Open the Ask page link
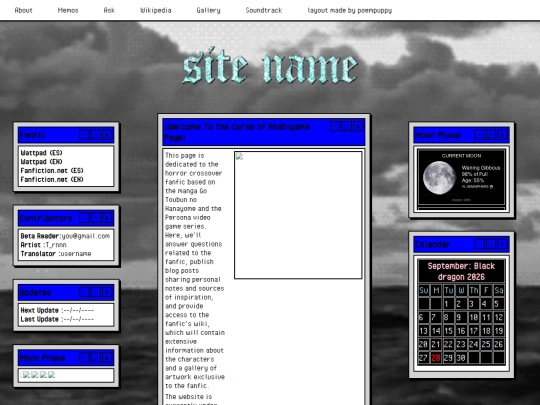Viewport: 540px width, 405px height. pos(109,10)
